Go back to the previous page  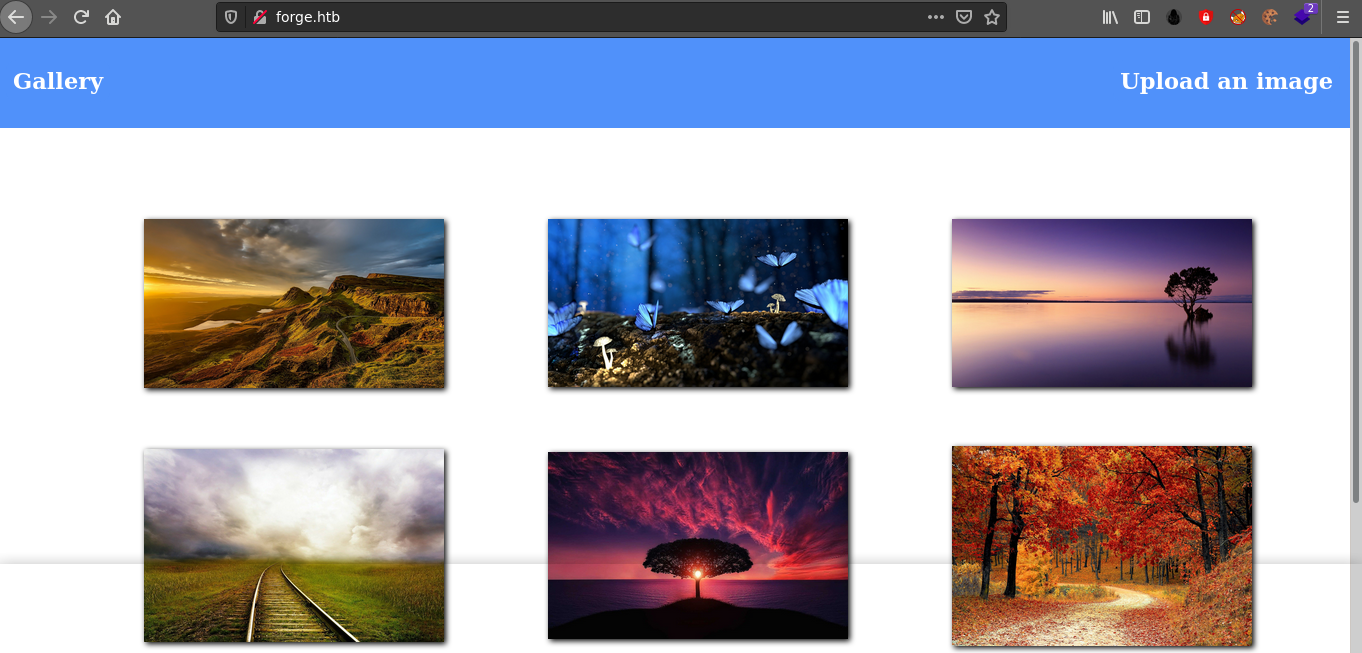click(x=17, y=17)
